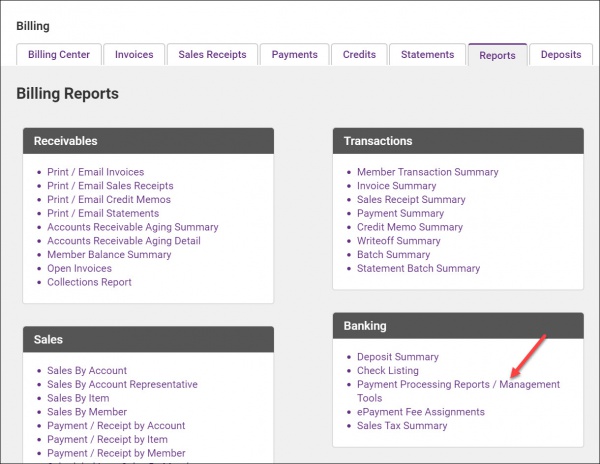
Task: Open the Deposits tab
Action: (x=560, y=55)
